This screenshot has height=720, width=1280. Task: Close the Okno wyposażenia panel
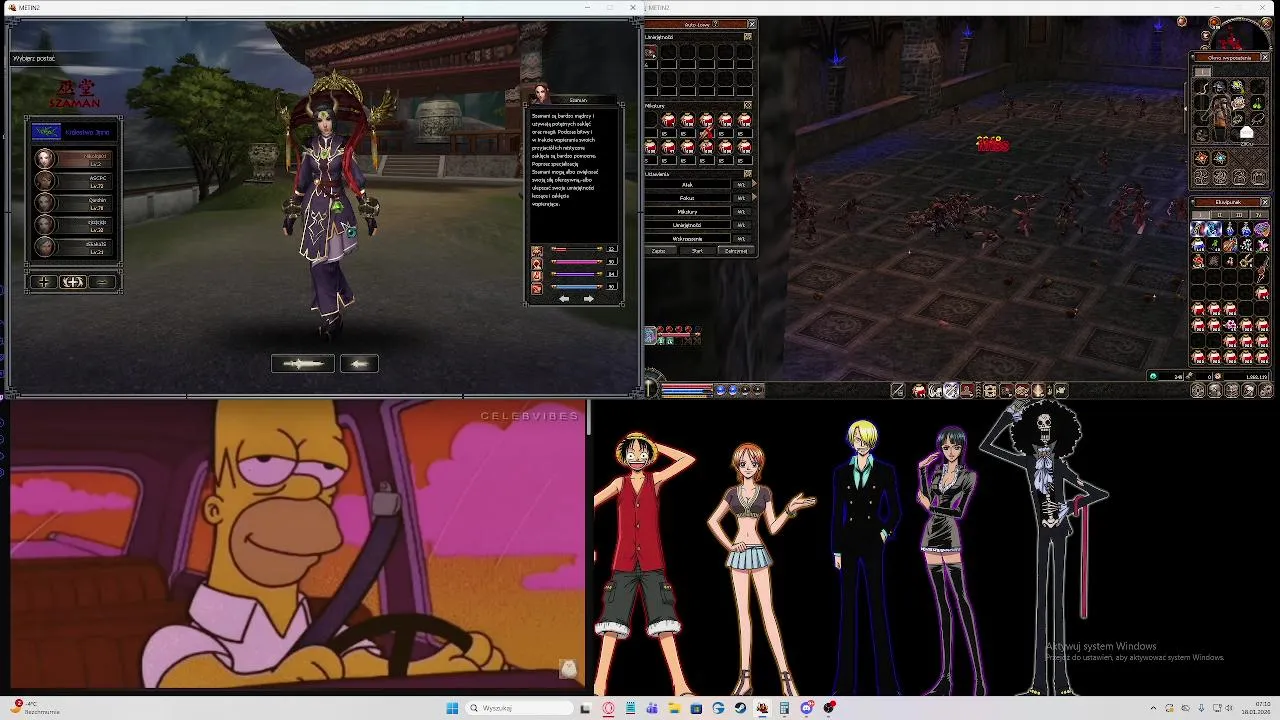tap(1265, 57)
